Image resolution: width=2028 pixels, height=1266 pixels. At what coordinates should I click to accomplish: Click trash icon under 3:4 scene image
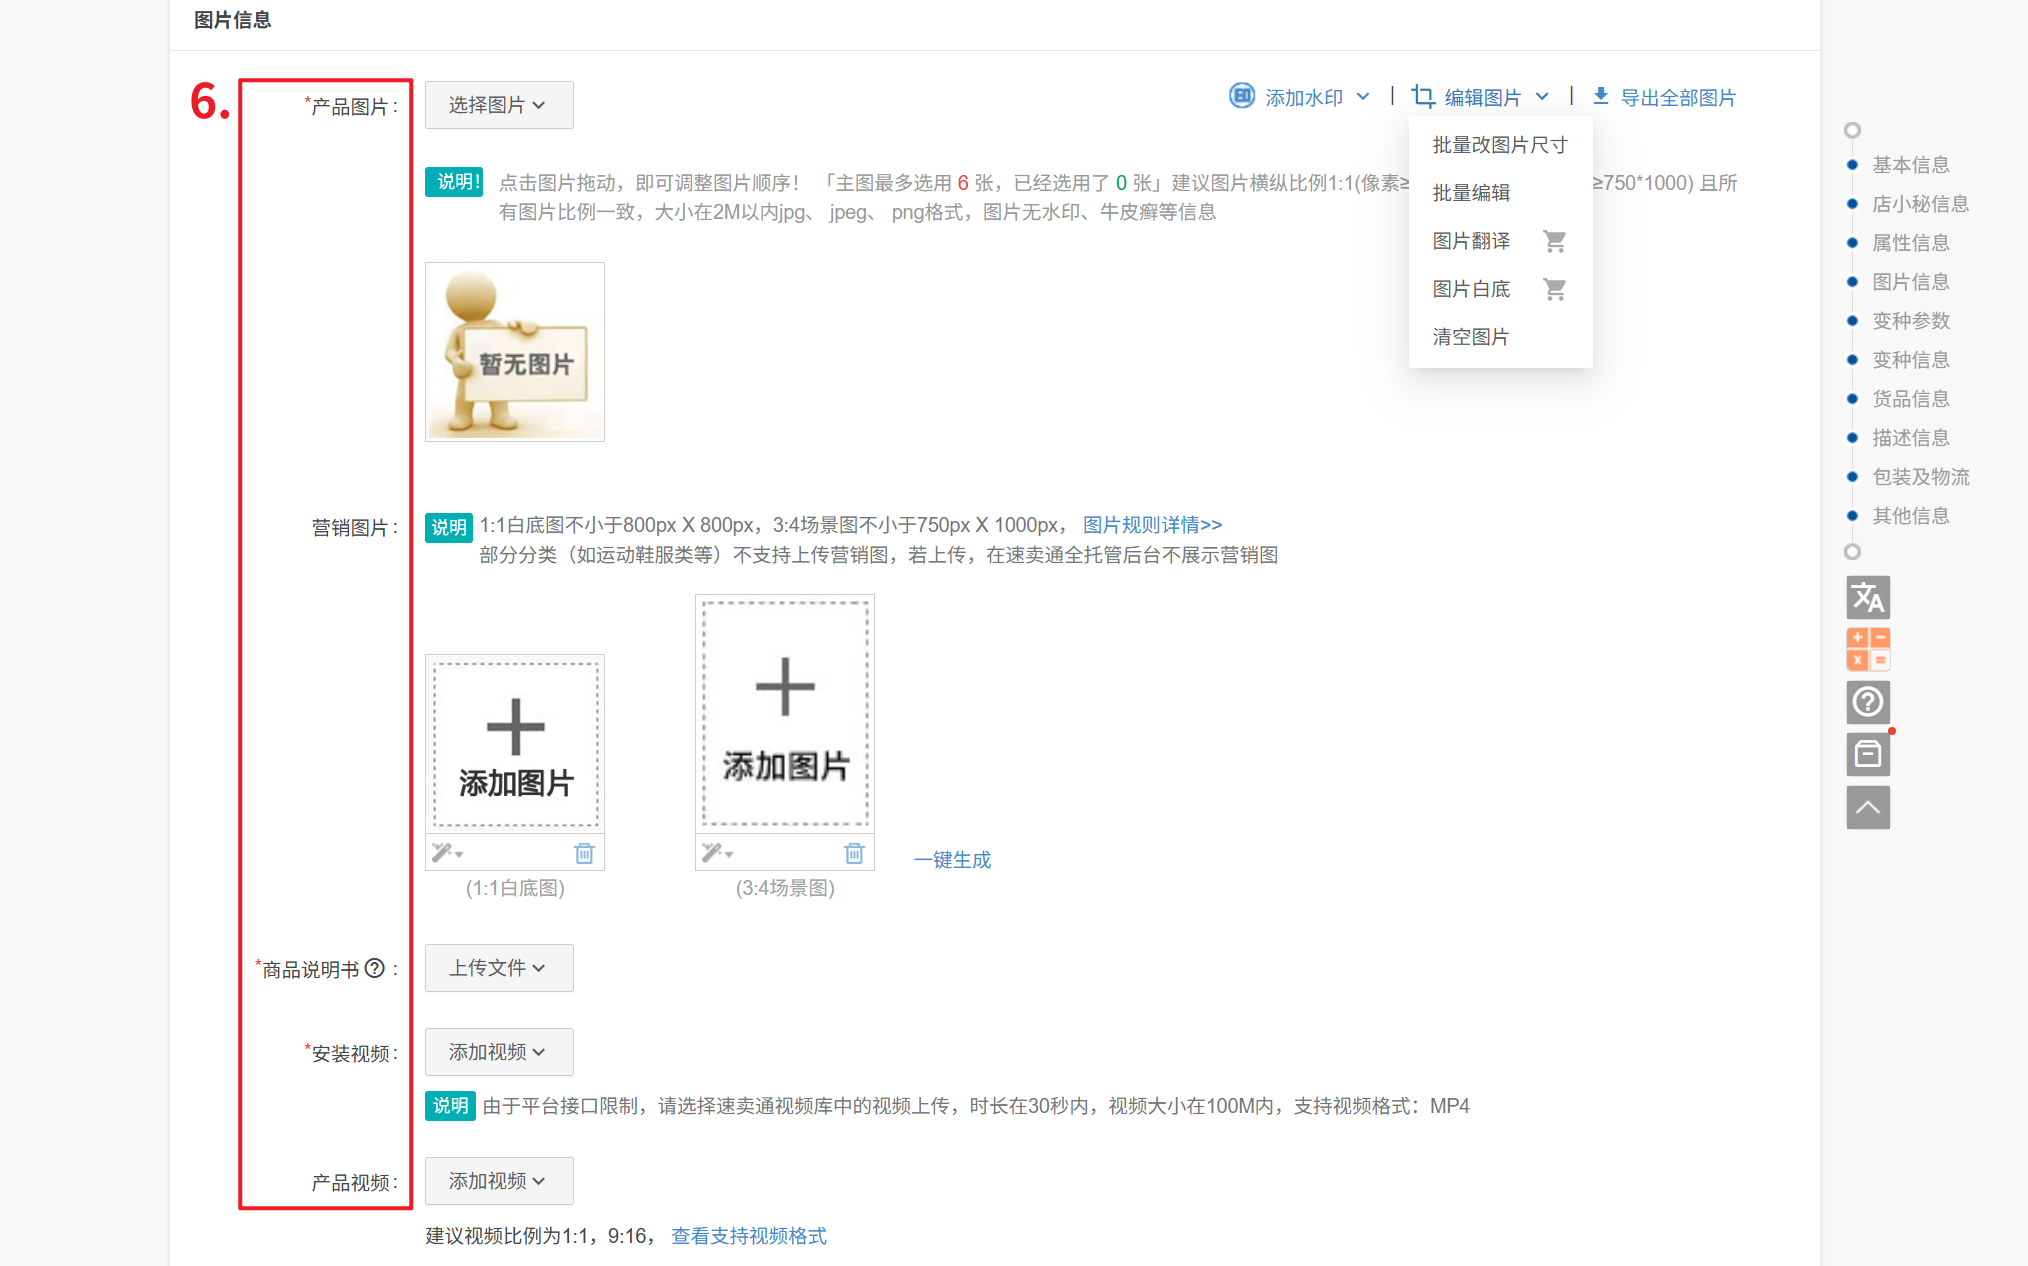pos(854,853)
